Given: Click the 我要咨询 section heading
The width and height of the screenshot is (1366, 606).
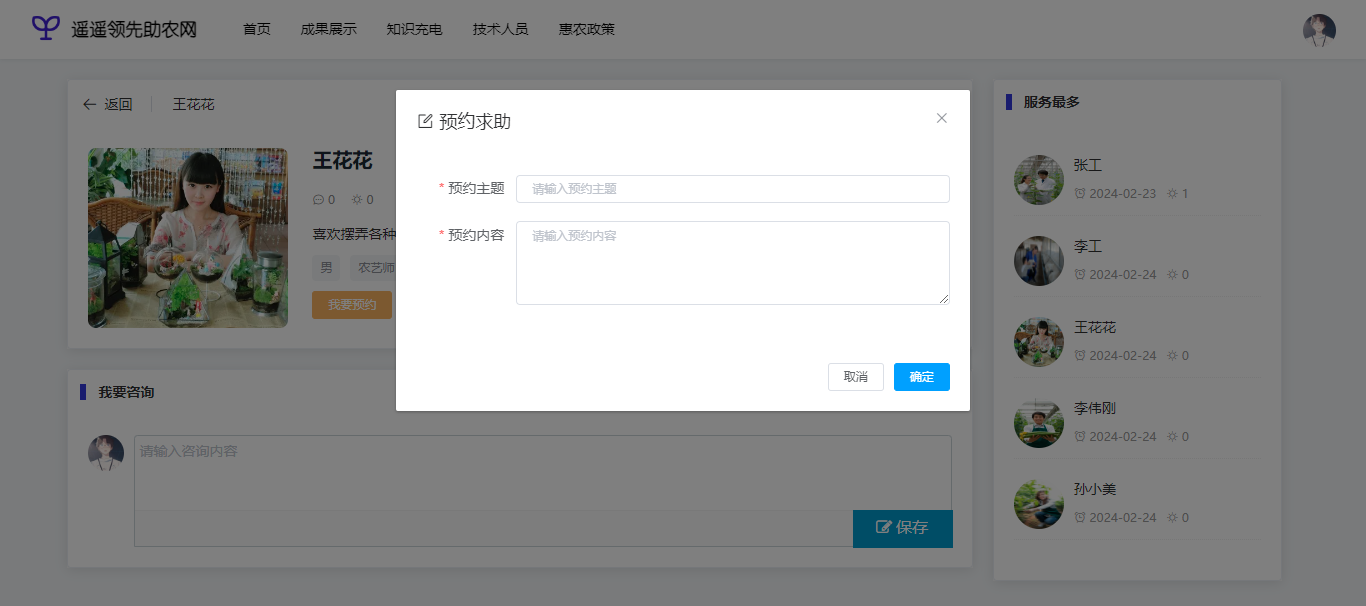Looking at the screenshot, I should click(x=126, y=392).
